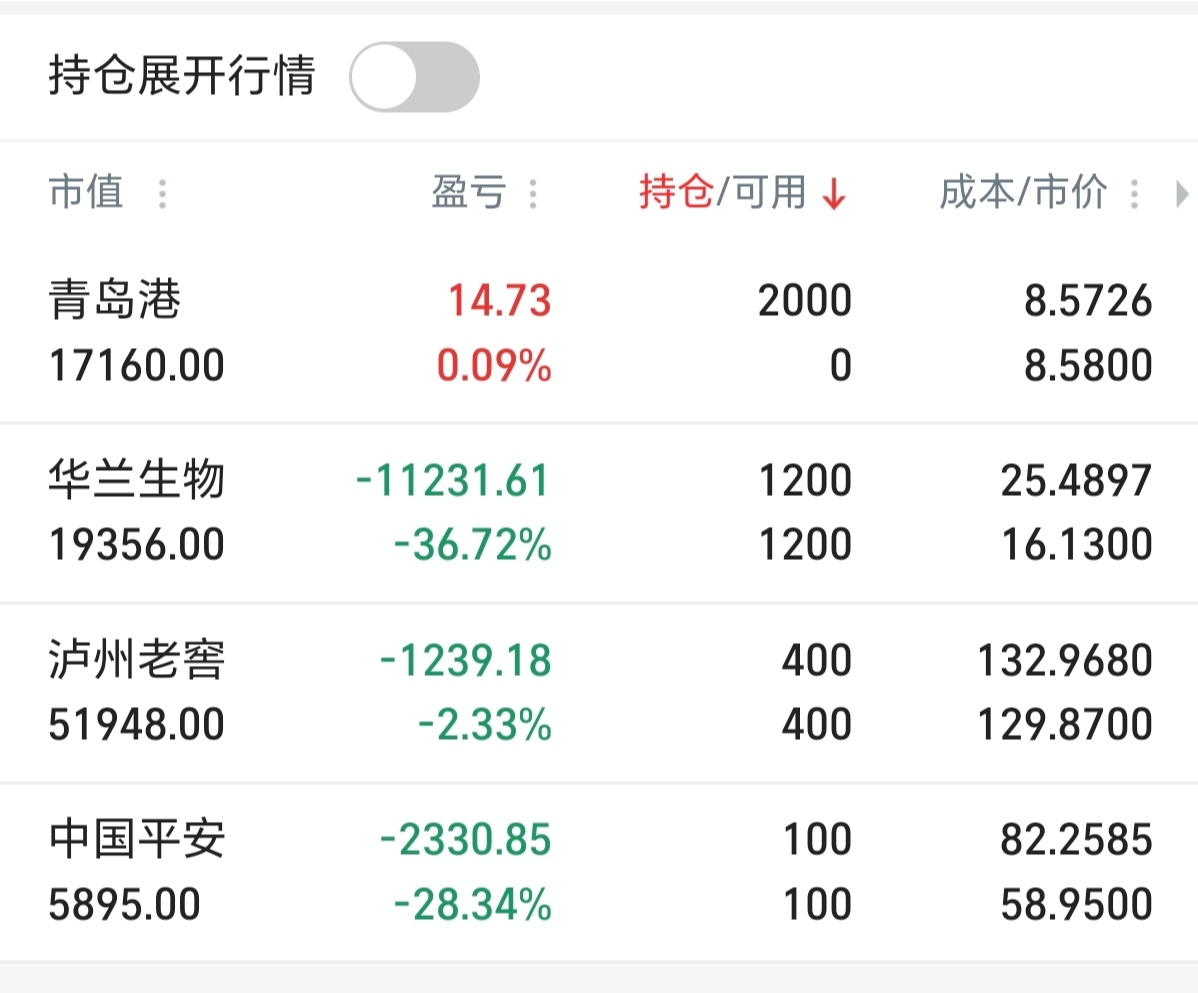Open the 市值 column options dots
The width and height of the screenshot is (1198, 993).
point(162,194)
